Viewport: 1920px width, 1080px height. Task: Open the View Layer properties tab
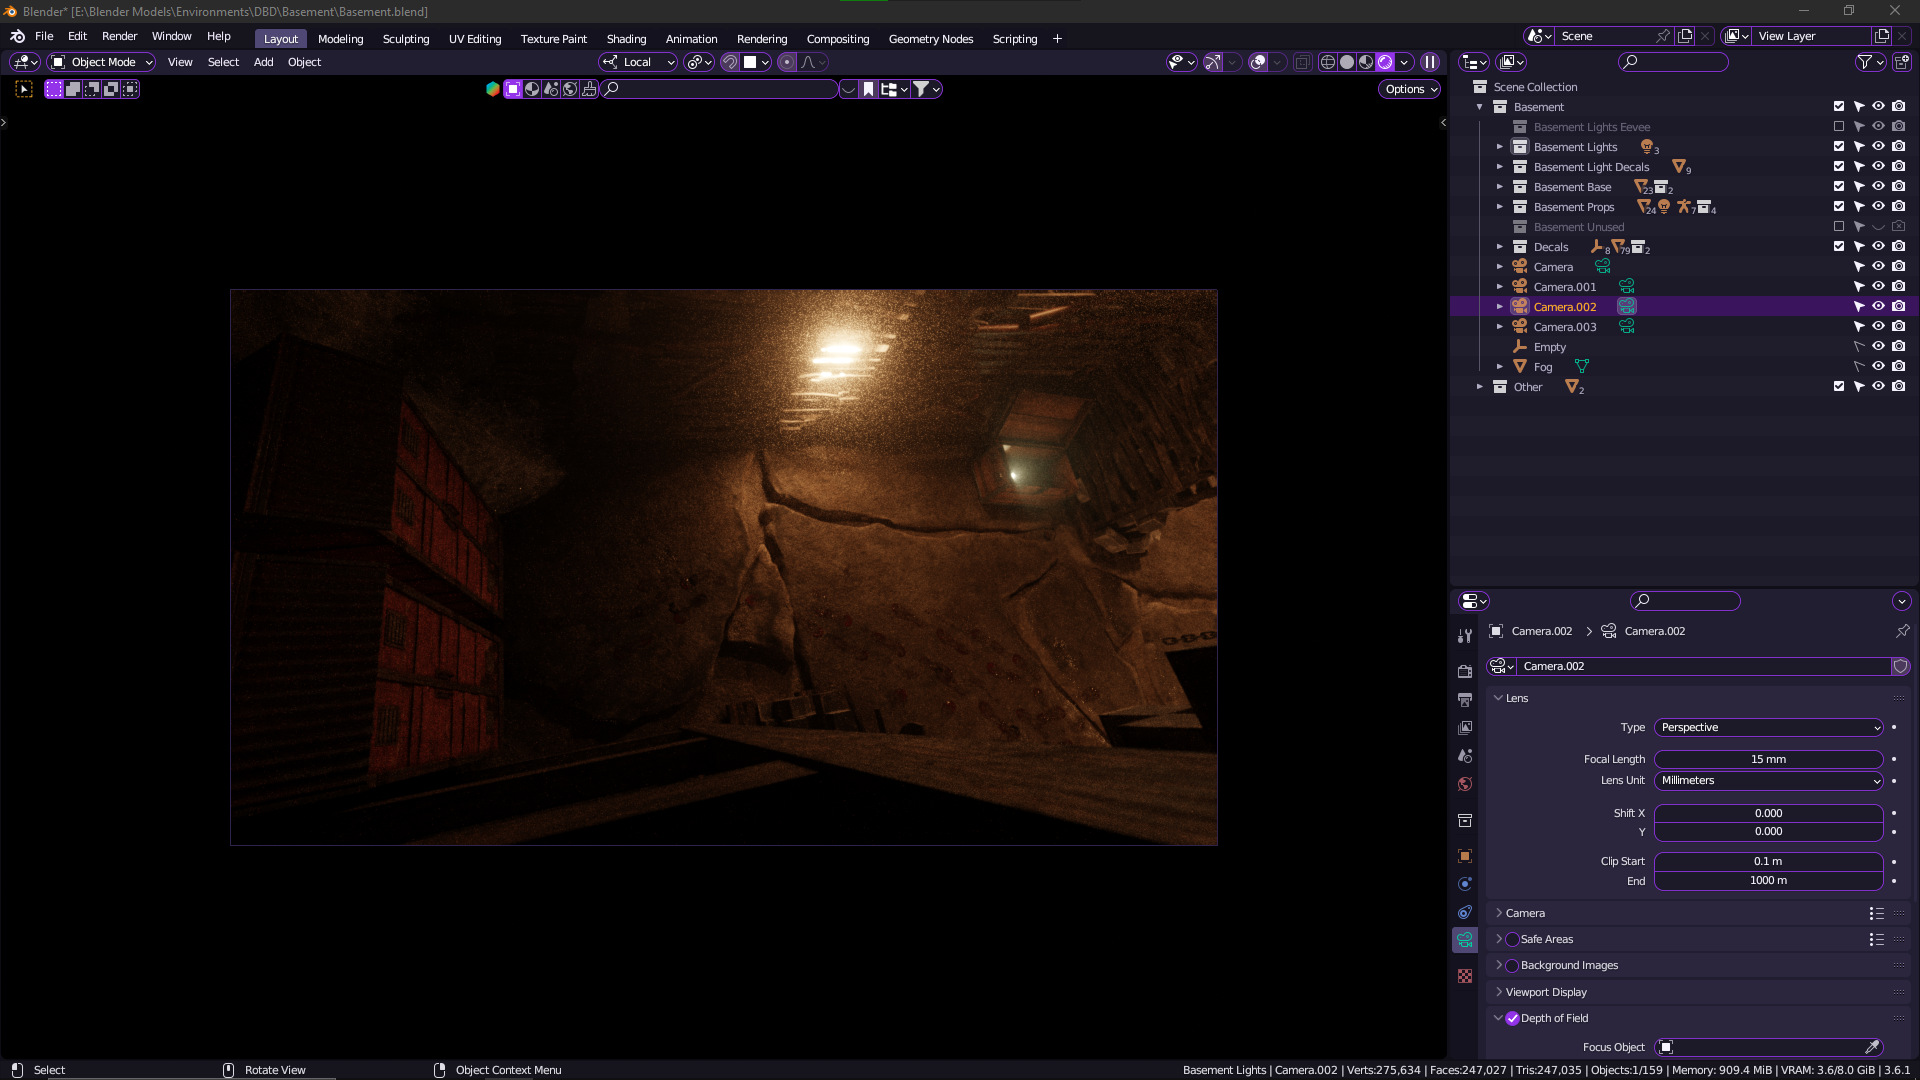click(x=1465, y=728)
